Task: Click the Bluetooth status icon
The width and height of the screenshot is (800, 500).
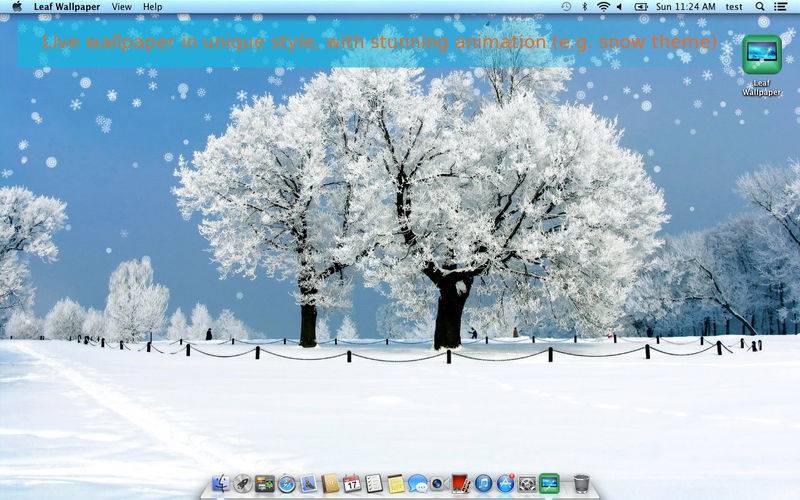Action: 585,7
